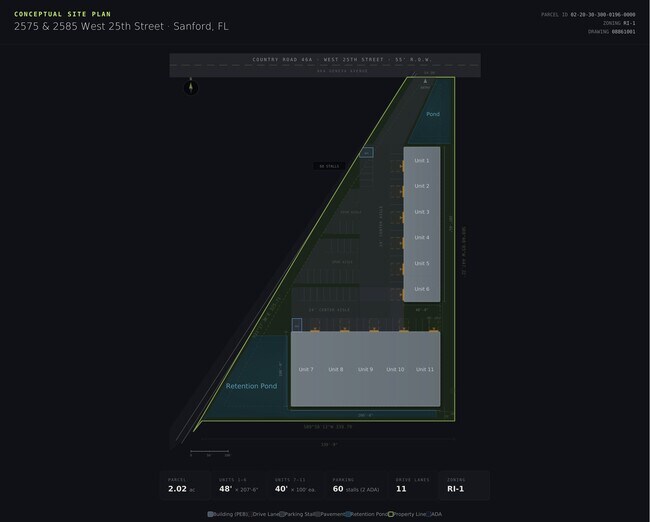Click the ADA parking symbol near Unit 1

pyautogui.click(x=367, y=152)
